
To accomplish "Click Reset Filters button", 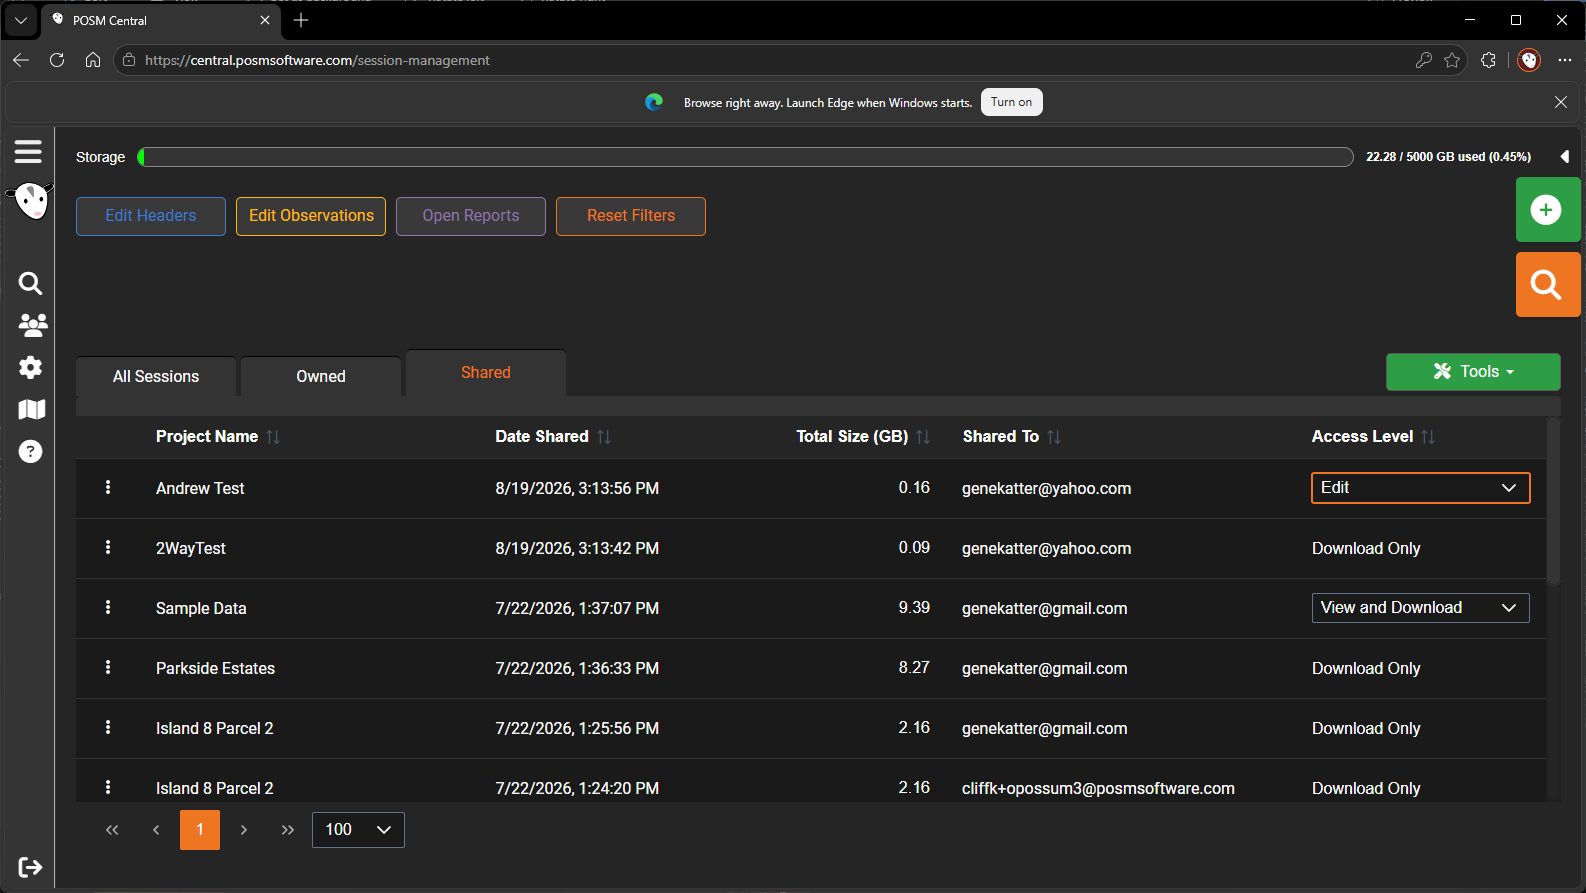I will click(631, 216).
